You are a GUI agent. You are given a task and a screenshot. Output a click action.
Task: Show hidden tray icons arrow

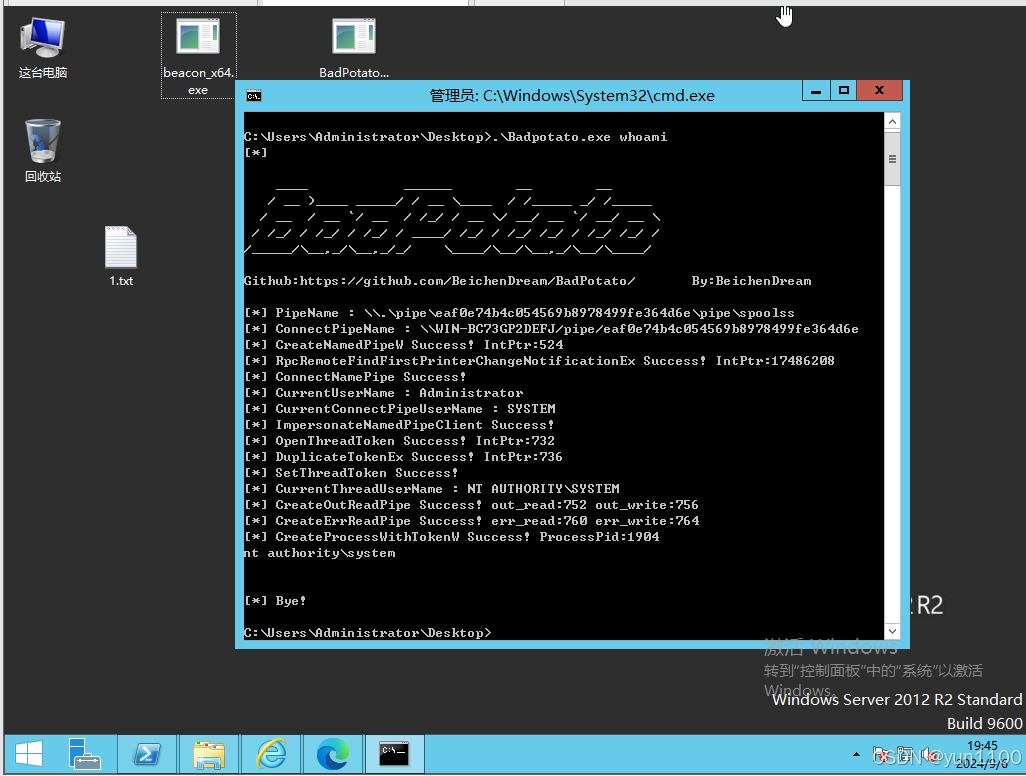tap(856, 754)
